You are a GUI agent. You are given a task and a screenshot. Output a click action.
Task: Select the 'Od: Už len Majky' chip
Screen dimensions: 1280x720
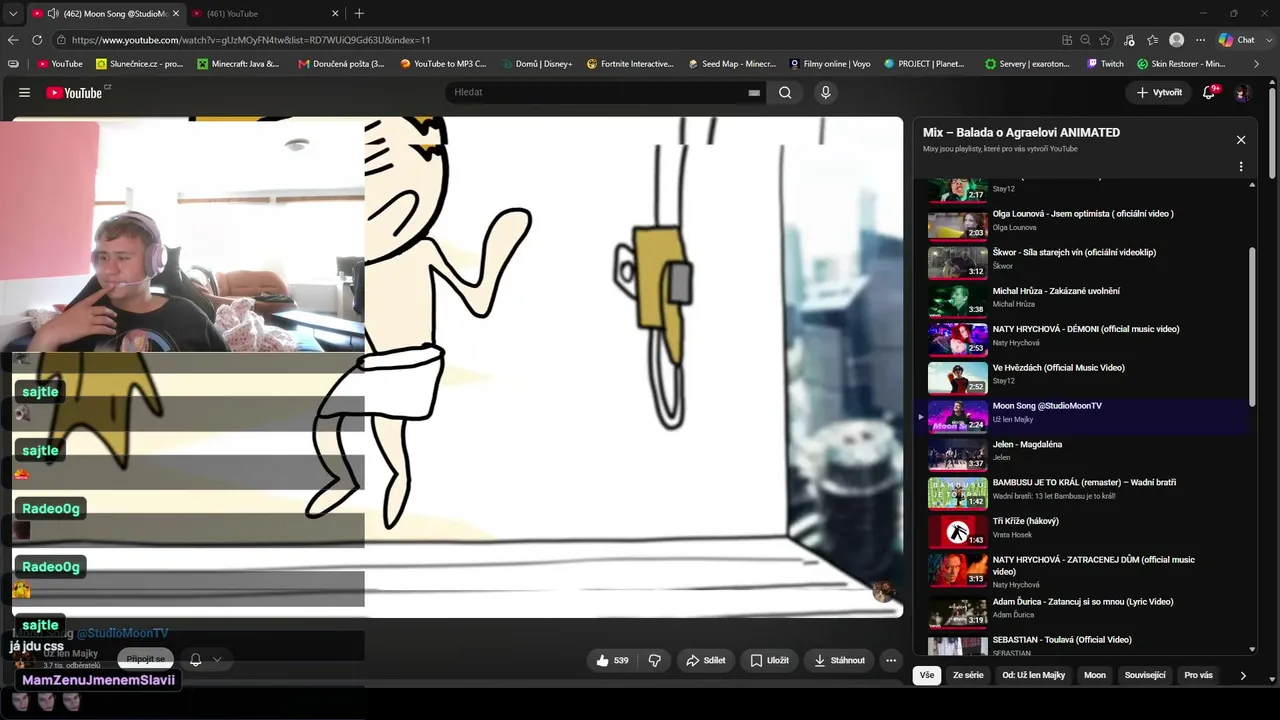point(1033,675)
